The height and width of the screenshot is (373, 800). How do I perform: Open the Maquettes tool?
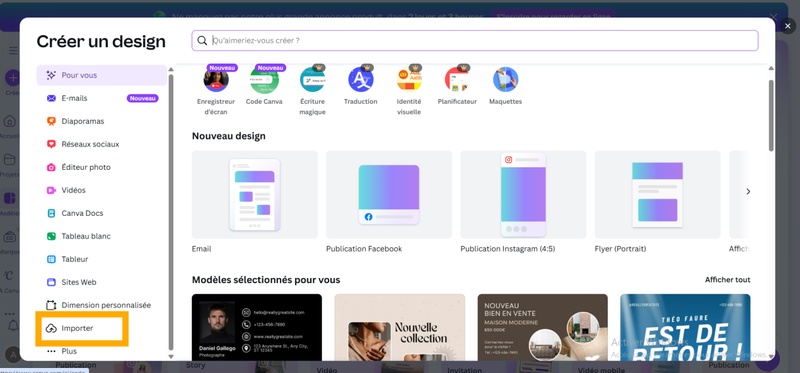point(506,86)
